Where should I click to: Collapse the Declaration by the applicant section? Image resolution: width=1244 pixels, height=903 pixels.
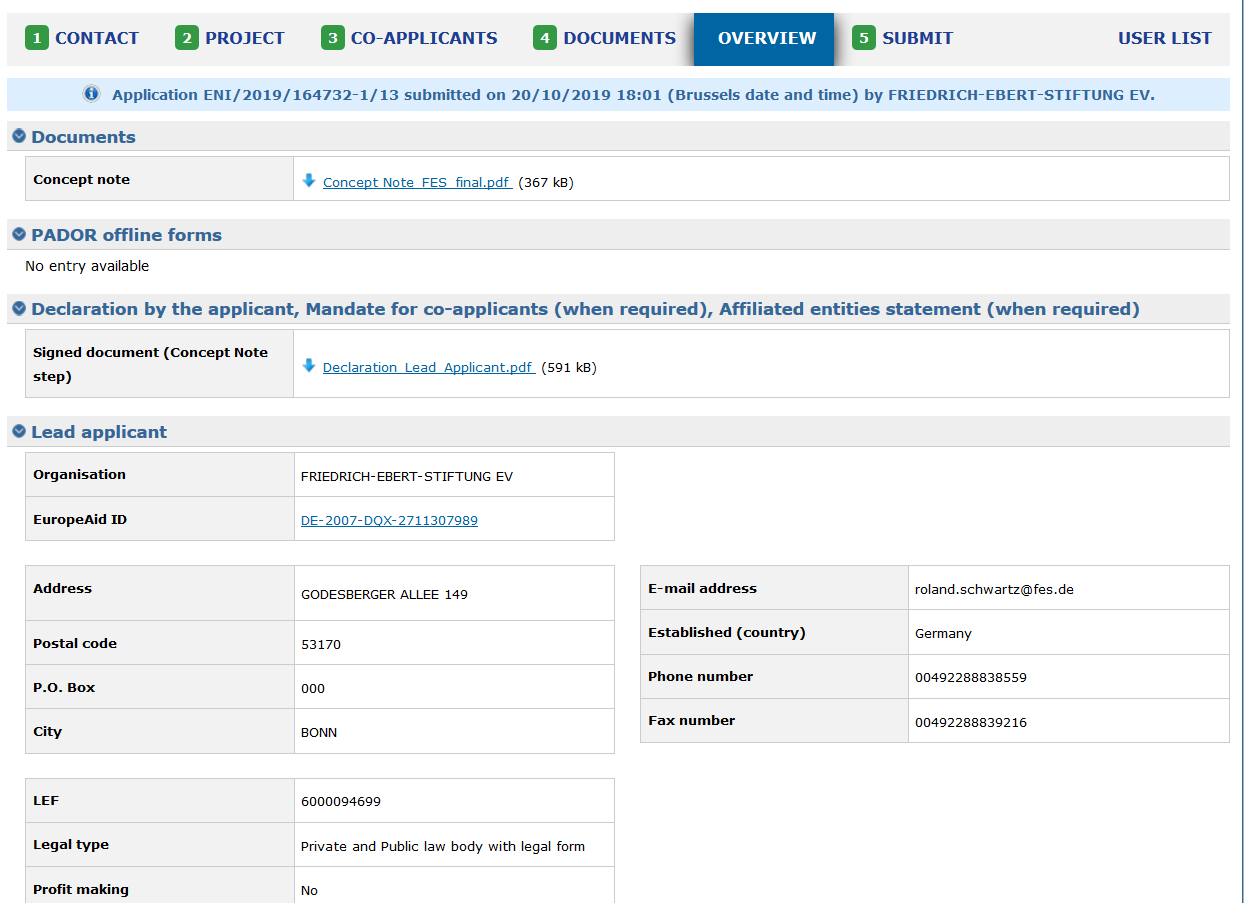tap(19, 309)
